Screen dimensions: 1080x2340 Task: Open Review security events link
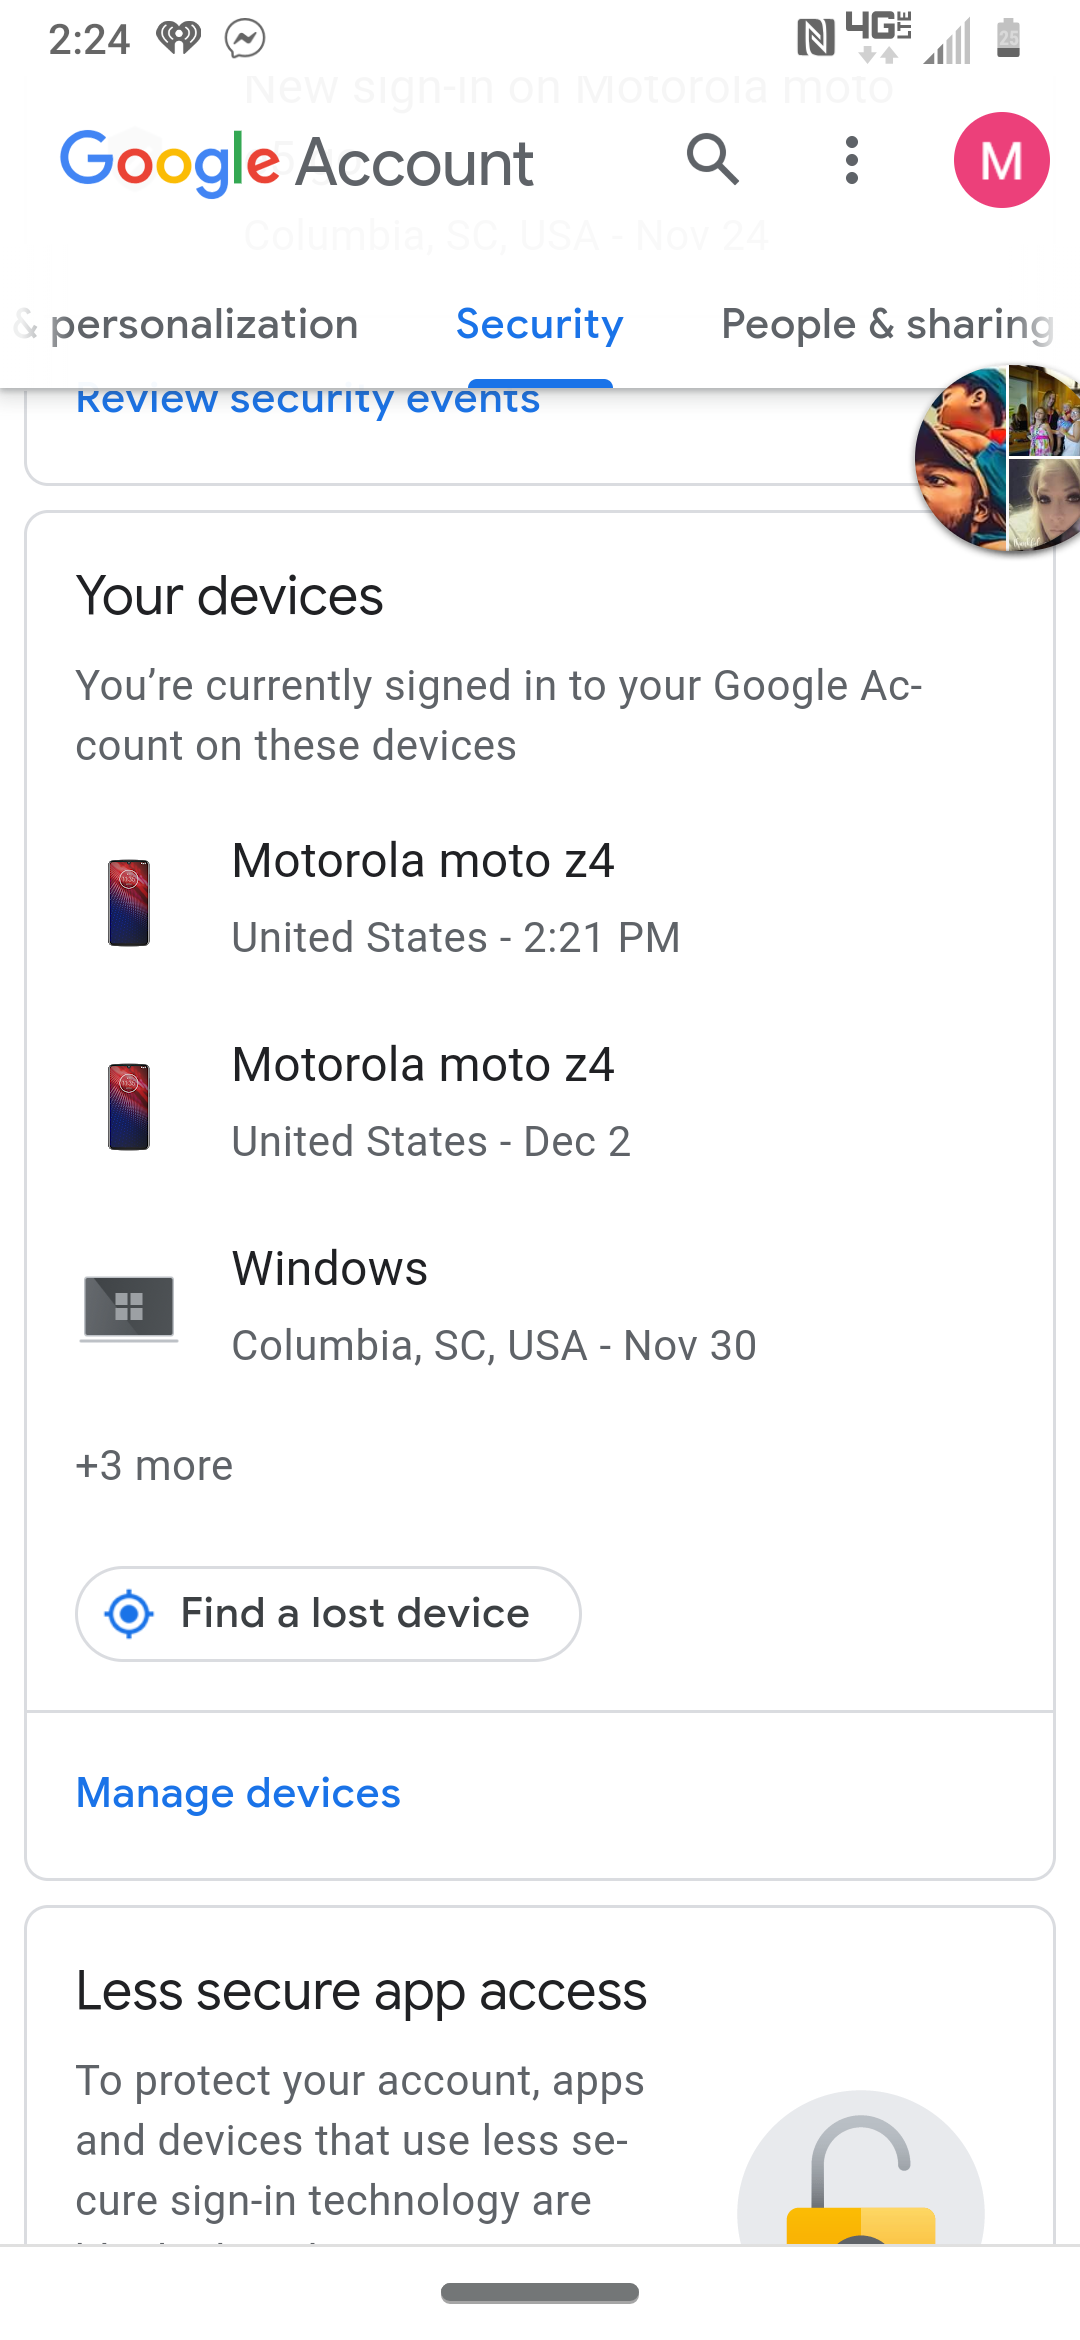pos(308,400)
